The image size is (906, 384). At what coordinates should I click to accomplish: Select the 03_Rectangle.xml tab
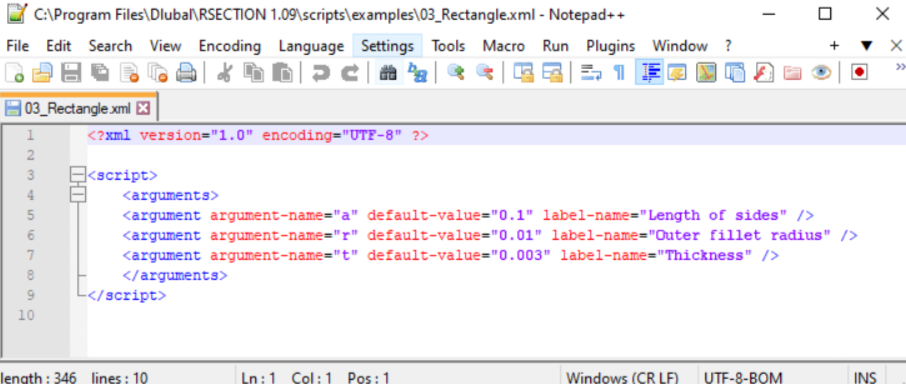[78, 108]
